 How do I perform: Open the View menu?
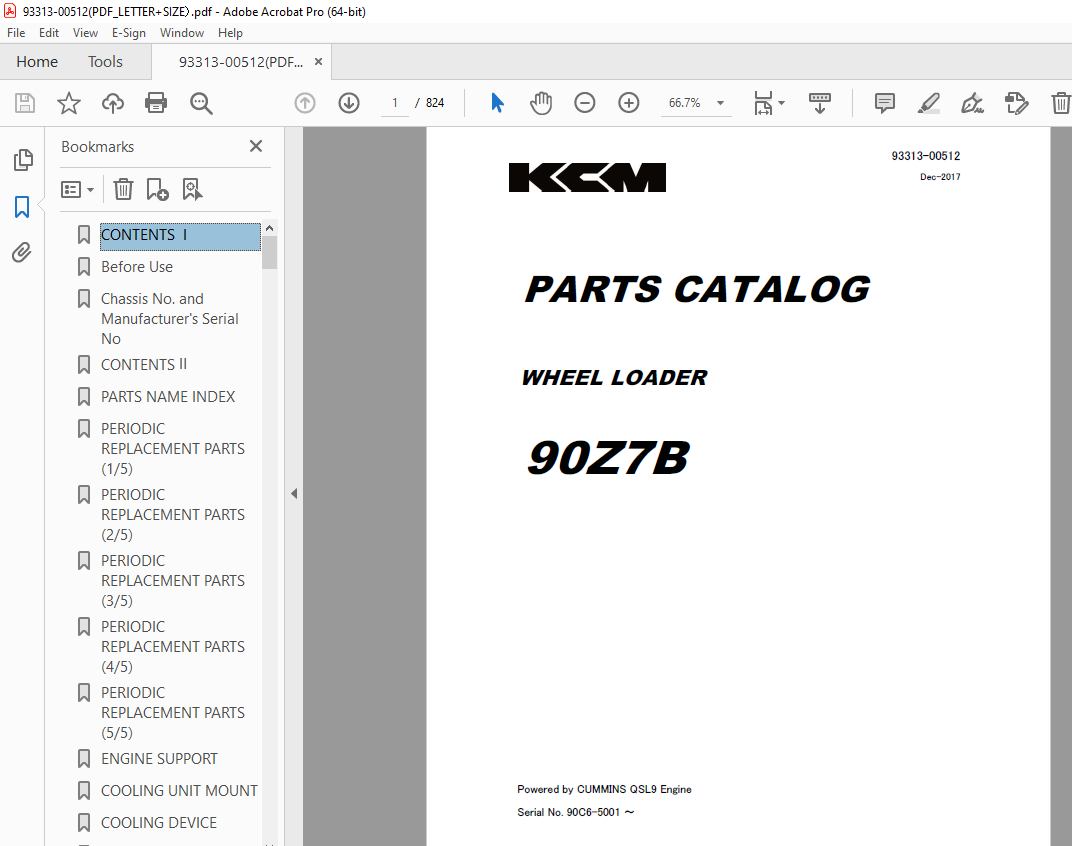pyautogui.click(x=85, y=33)
